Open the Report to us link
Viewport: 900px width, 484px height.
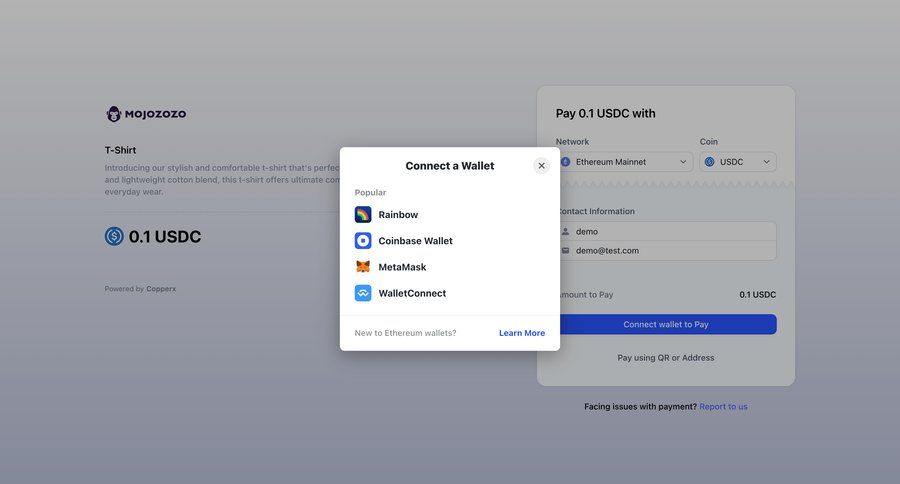pos(723,407)
